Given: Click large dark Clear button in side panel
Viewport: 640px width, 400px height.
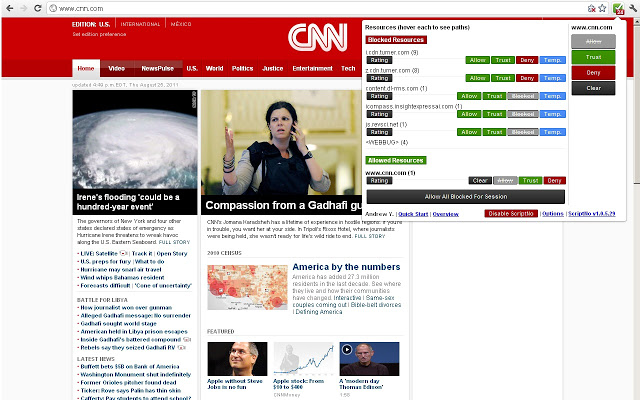Looking at the screenshot, I should [593, 88].
